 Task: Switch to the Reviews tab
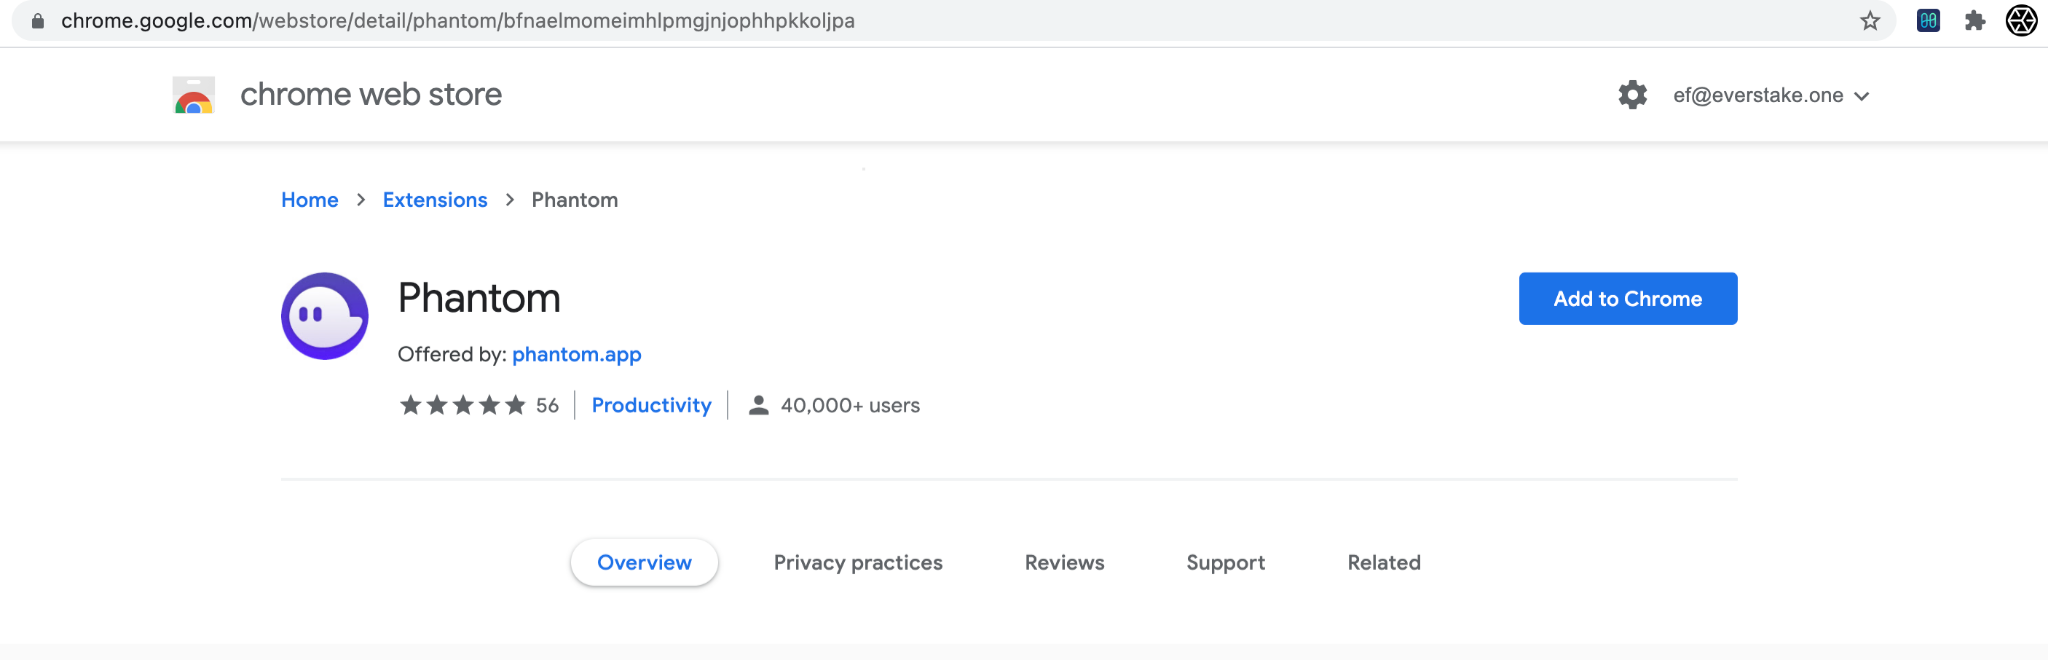[x=1065, y=563]
